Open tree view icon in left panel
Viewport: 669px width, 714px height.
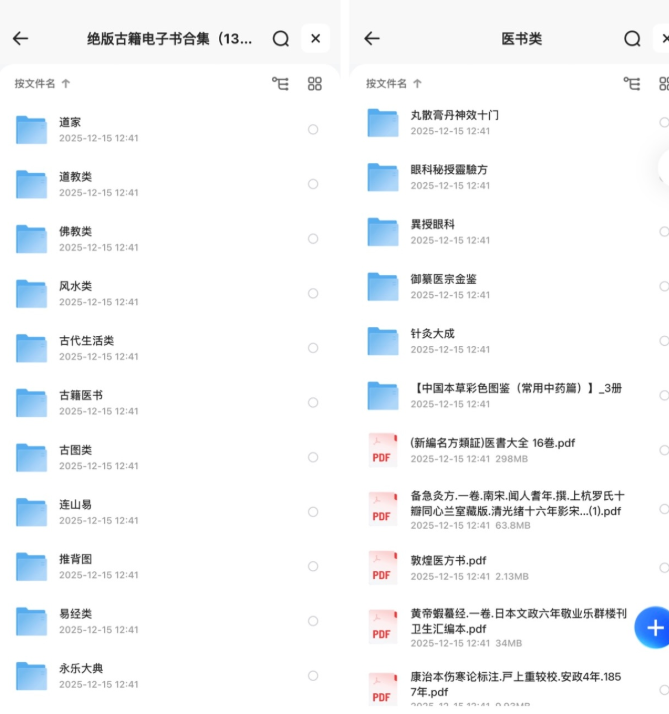(x=280, y=84)
